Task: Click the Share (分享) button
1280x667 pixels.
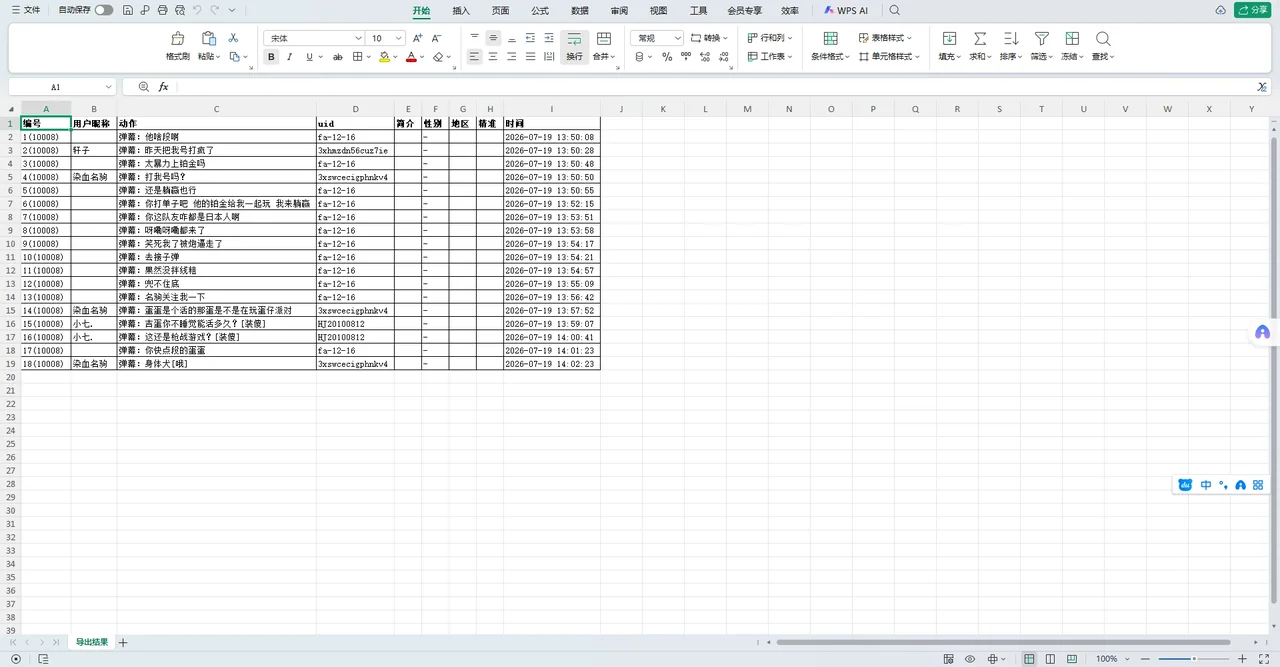Action: click(x=1253, y=10)
